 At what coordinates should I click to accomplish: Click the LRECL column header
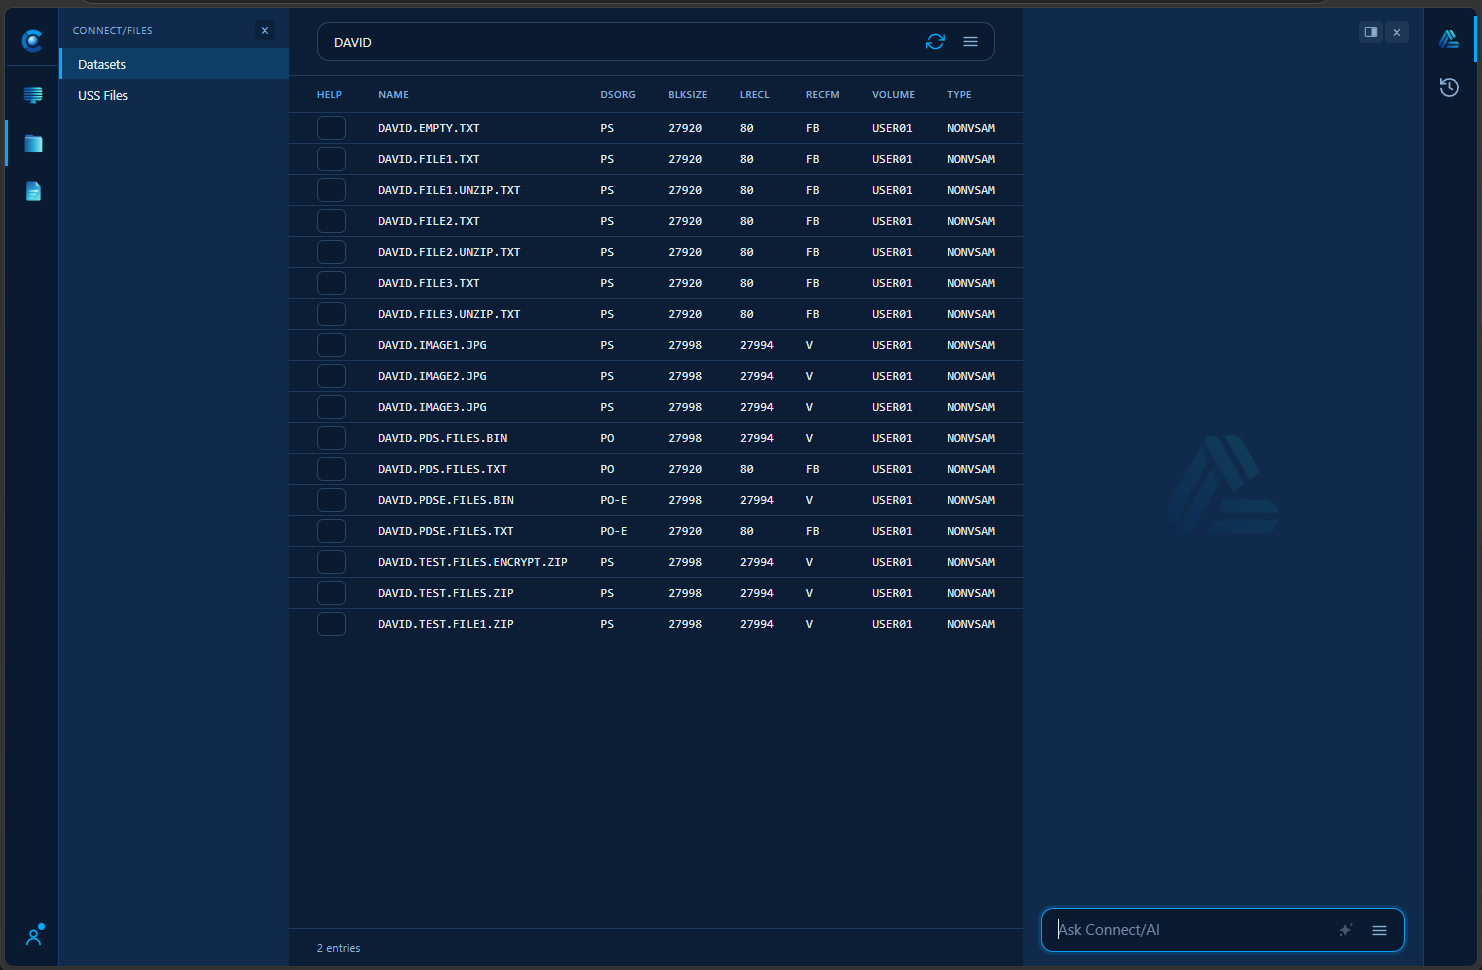(755, 95)
